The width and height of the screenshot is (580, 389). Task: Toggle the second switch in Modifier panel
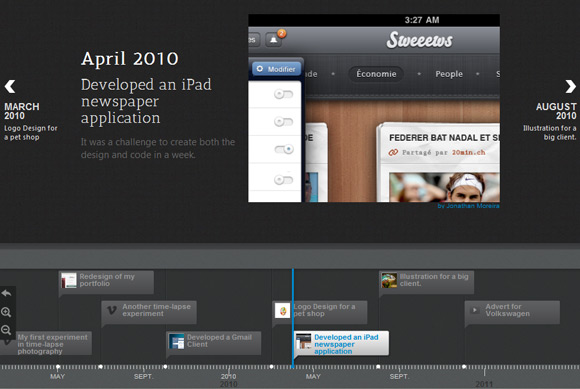pyautogui.click(x=283, y=122)
